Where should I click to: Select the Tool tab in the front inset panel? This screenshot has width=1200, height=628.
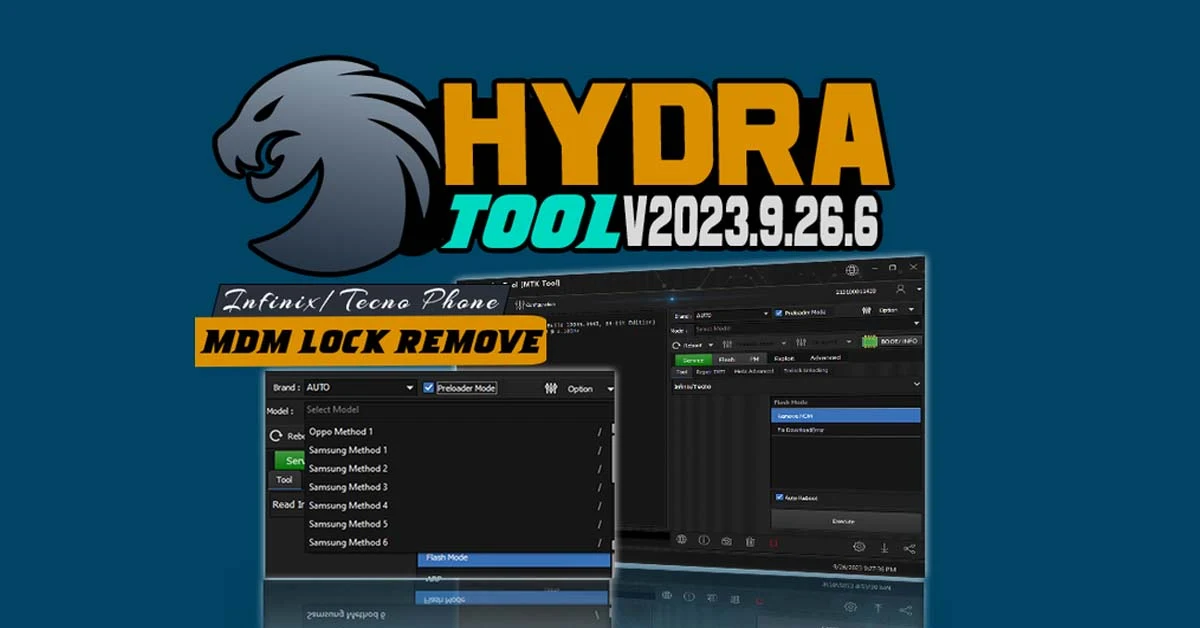point(285,480)
